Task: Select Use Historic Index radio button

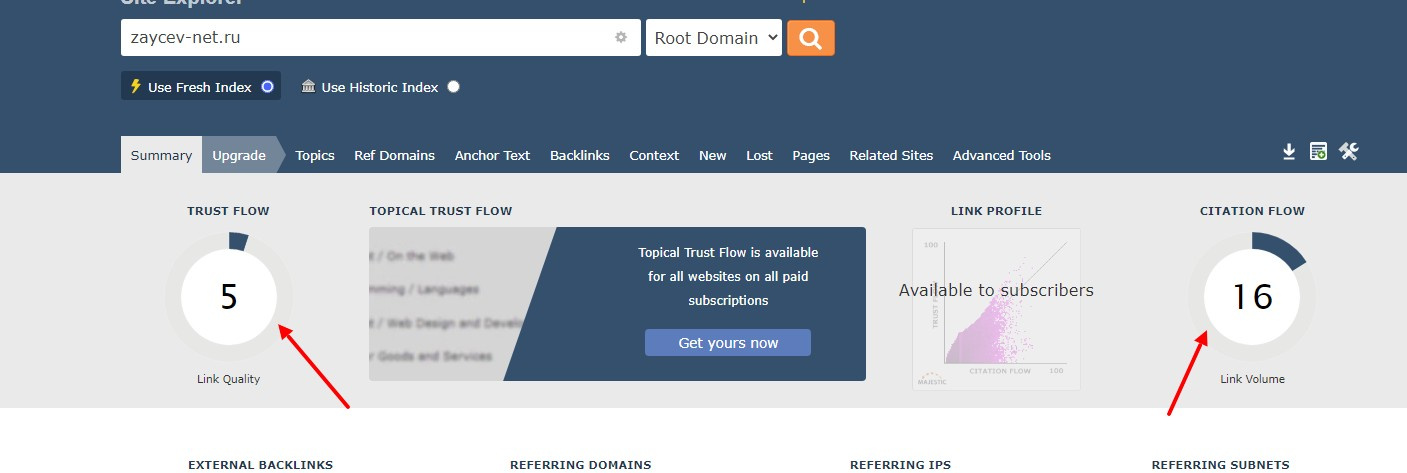Action: (454, 87)
